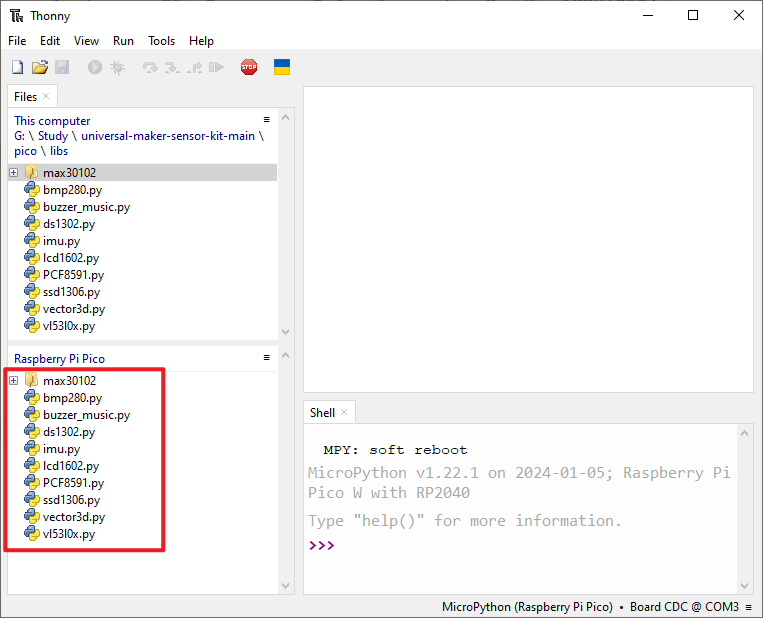Screen dimensions: 763x618
Task: Click the New file toolbar icon
Action: 18,67
